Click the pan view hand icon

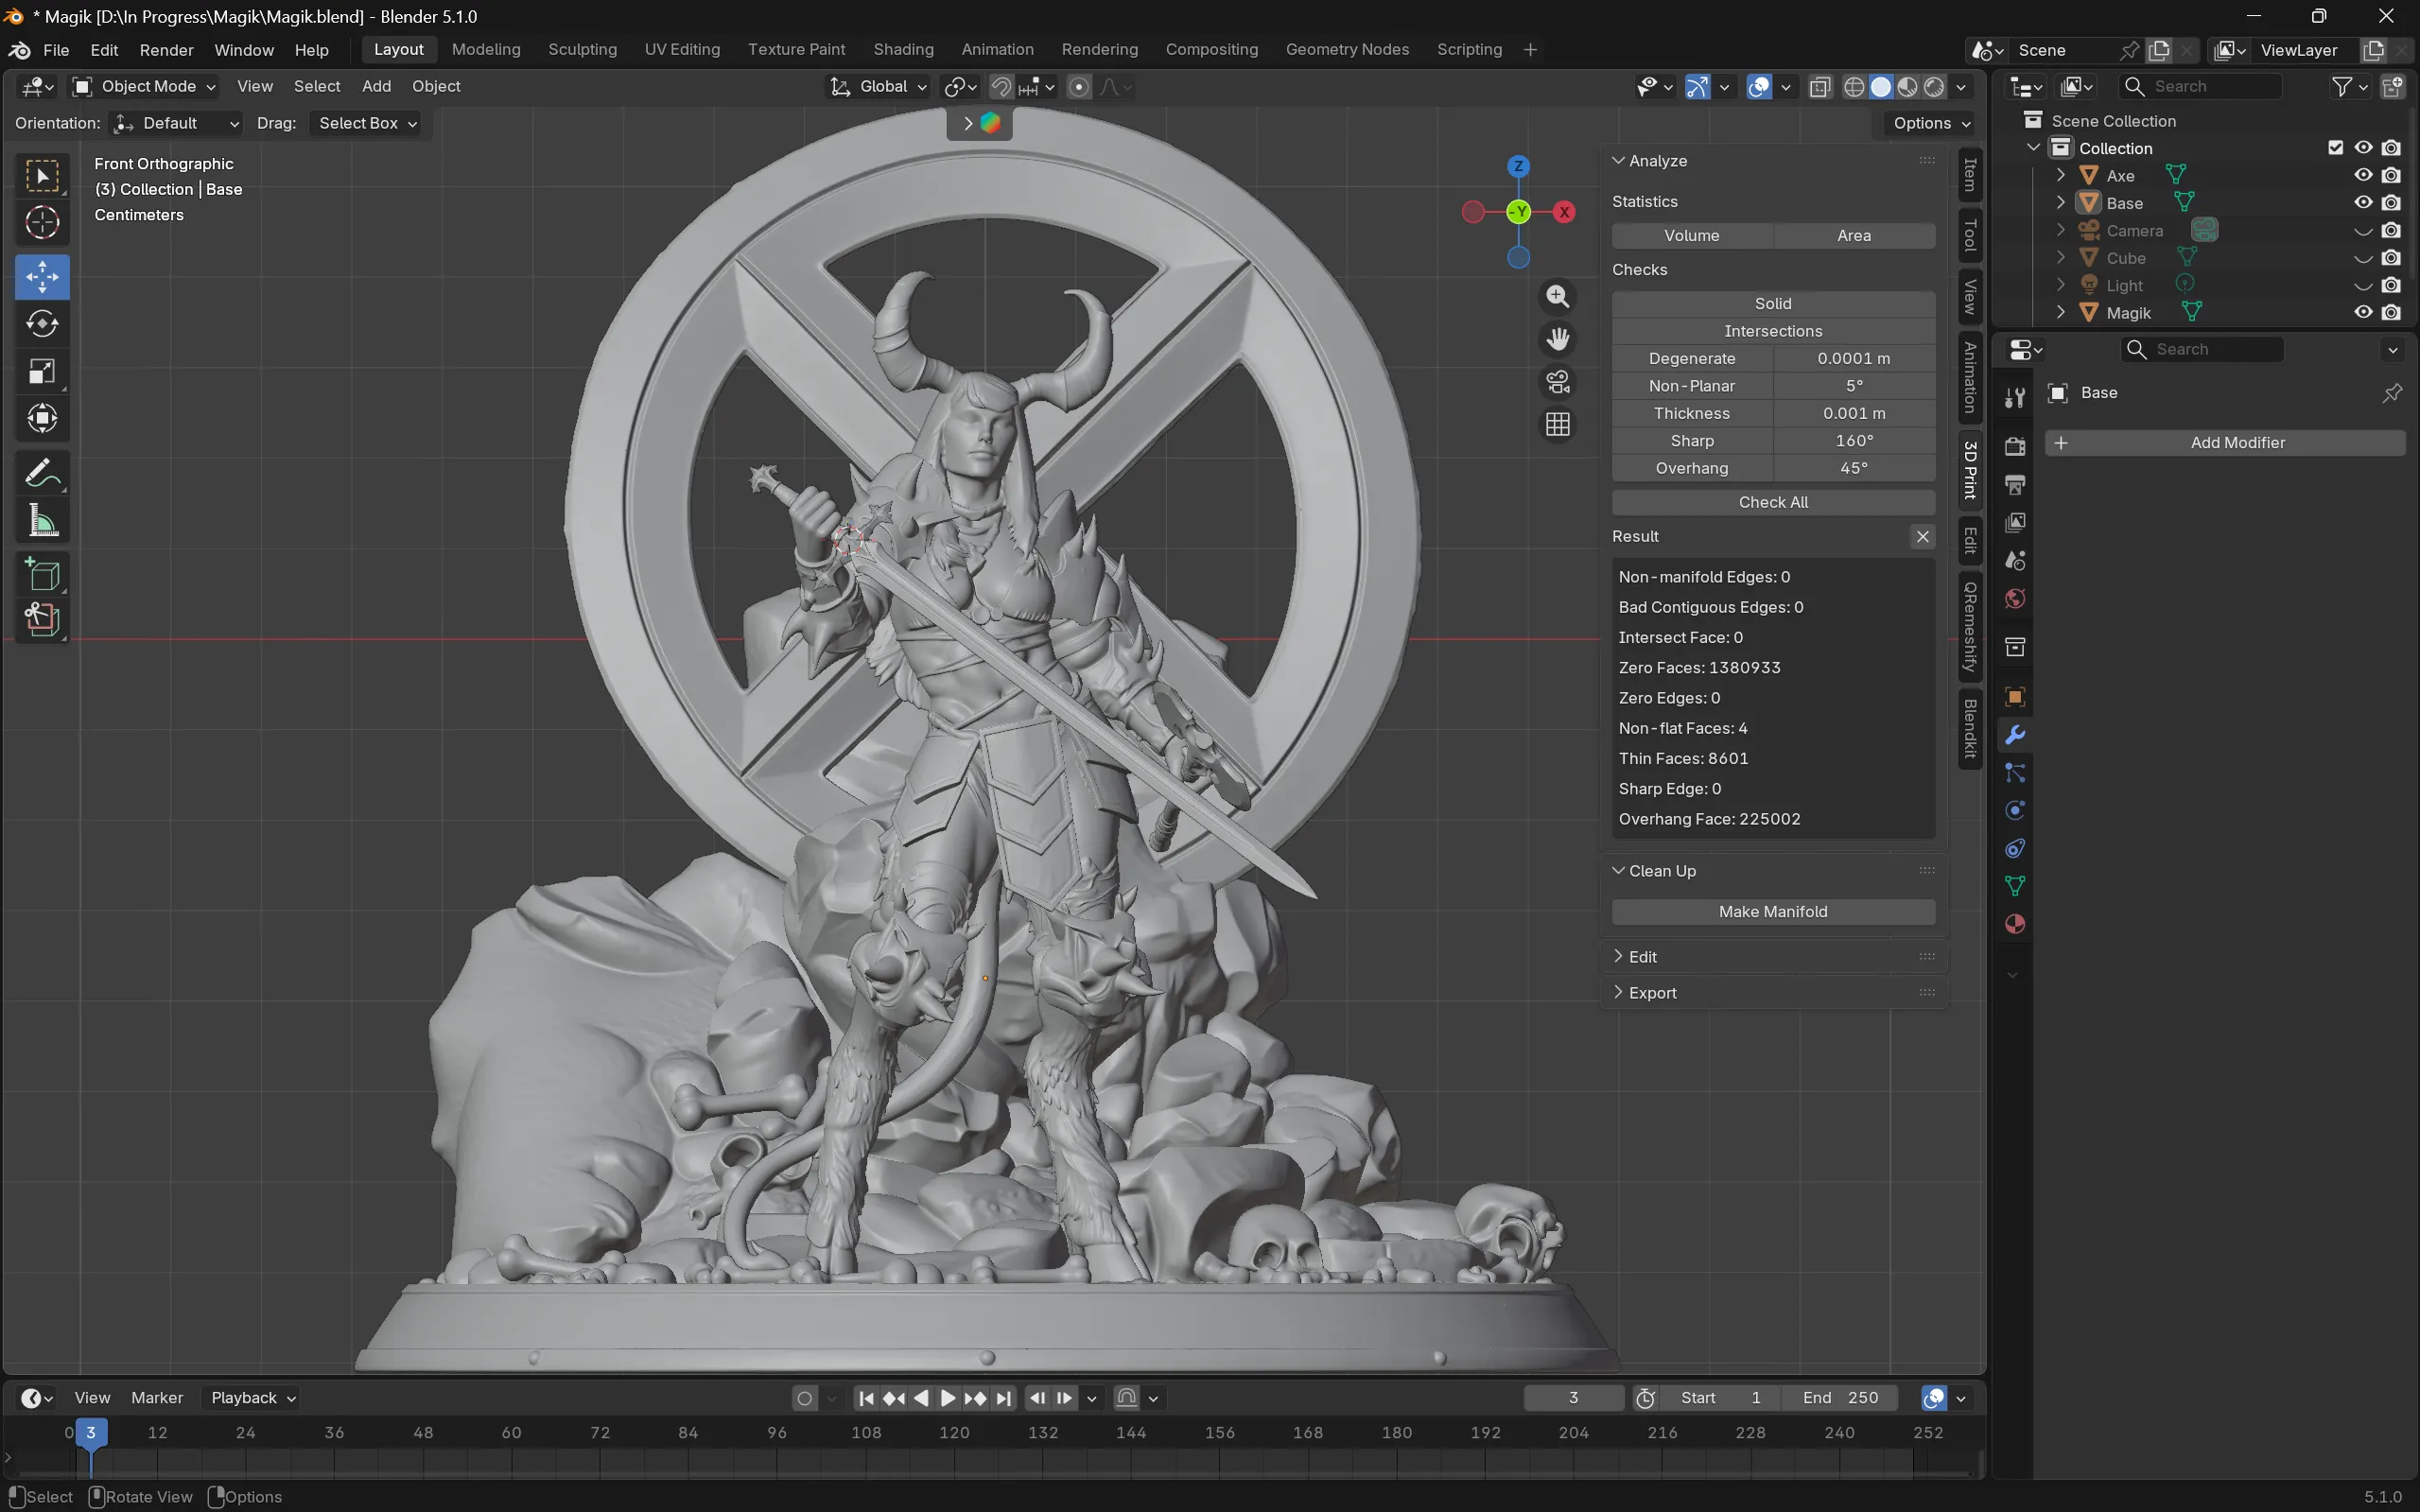(x=1557, y=339)
